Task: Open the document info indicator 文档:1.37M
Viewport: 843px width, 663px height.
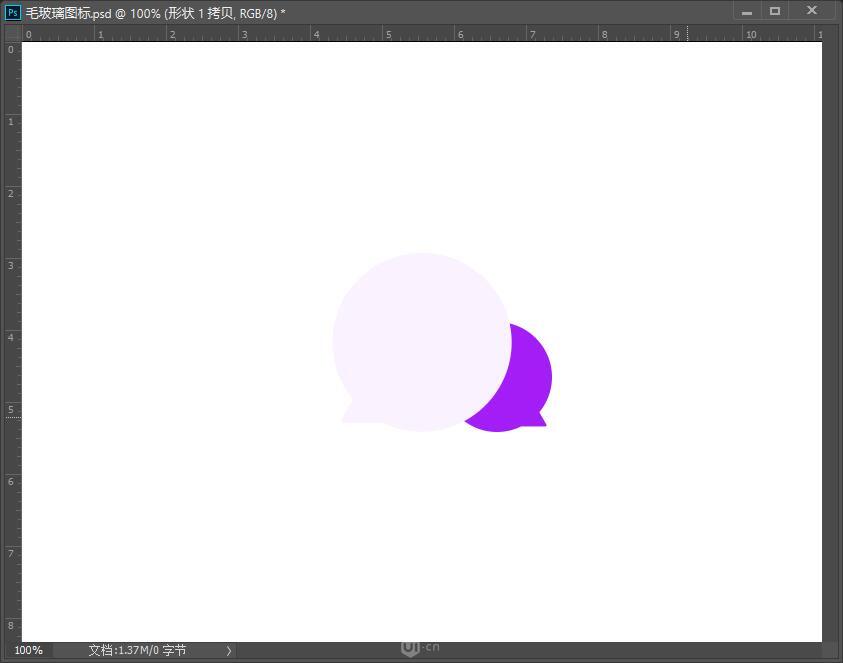Action: (x=135, y=650)
